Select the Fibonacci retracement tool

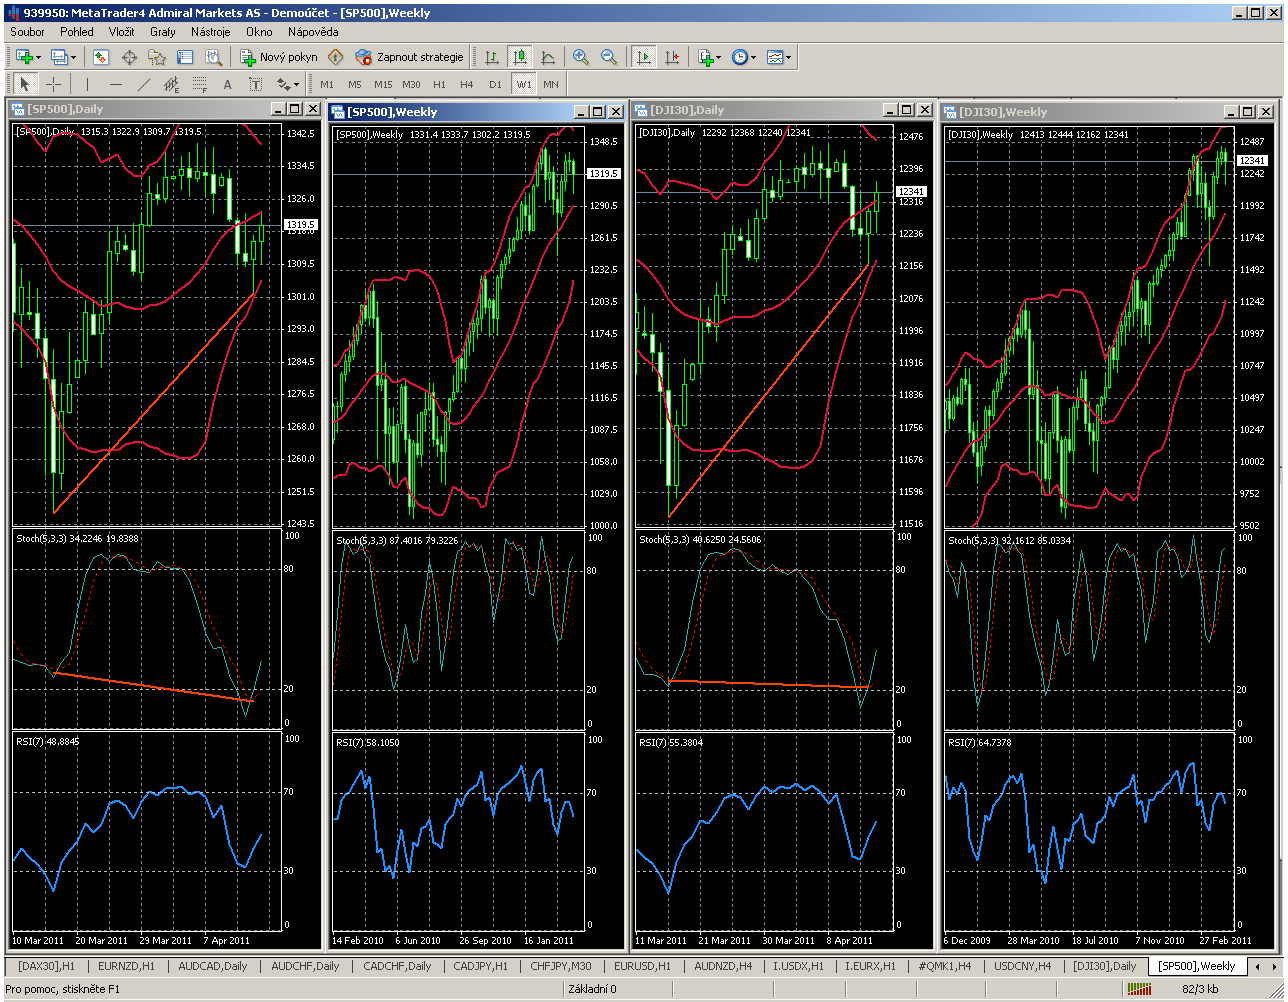point(199,84)
